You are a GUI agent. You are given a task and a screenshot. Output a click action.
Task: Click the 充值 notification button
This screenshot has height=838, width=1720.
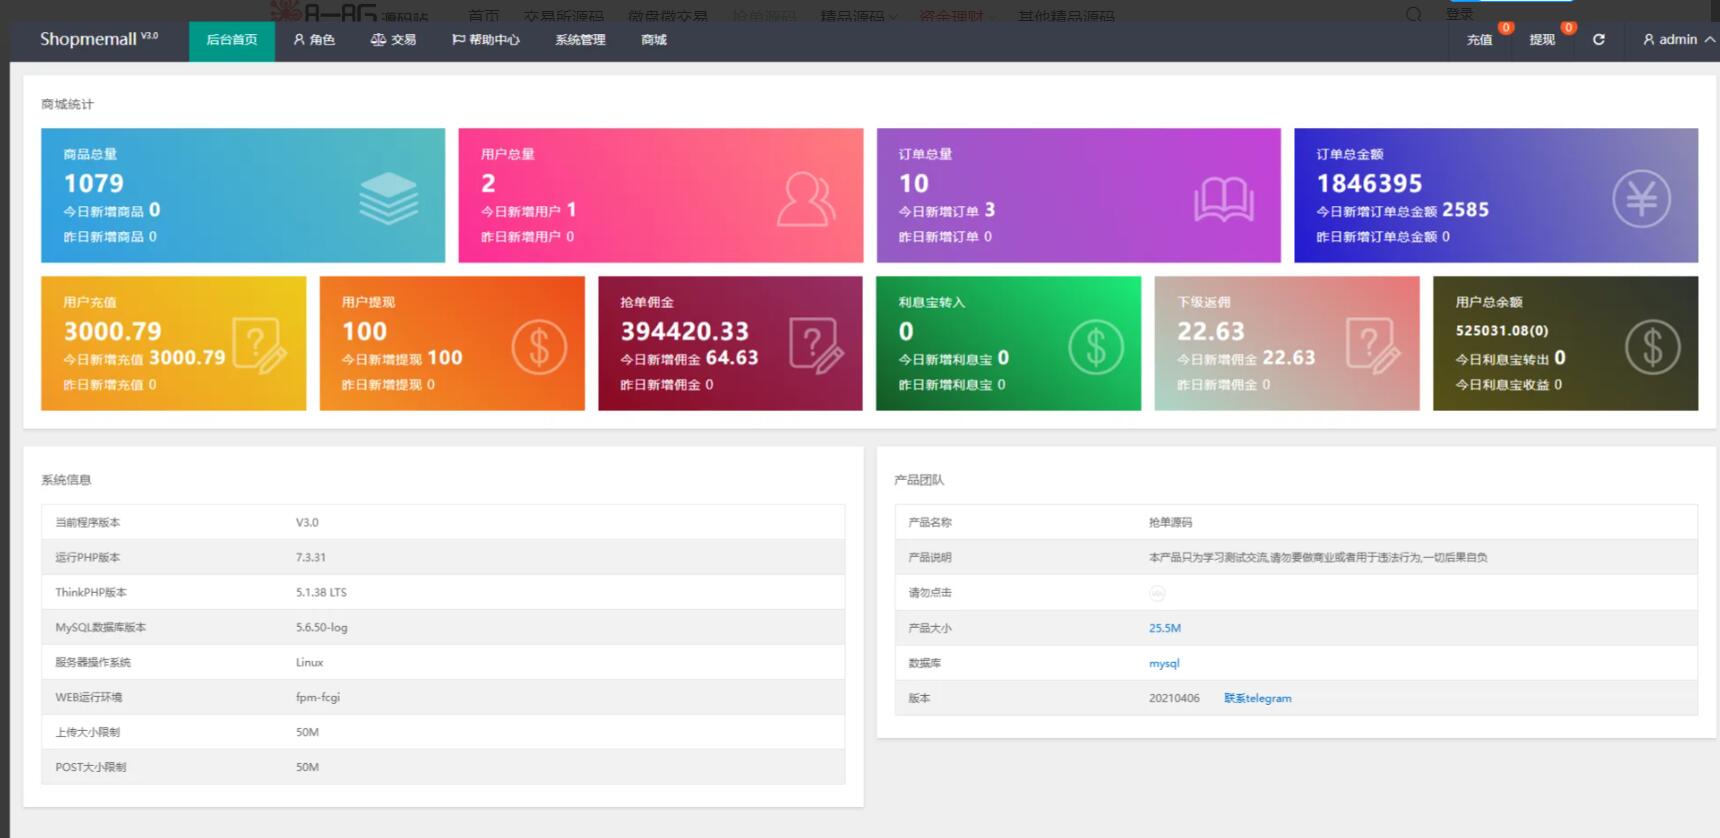(x=1479, y=40)
